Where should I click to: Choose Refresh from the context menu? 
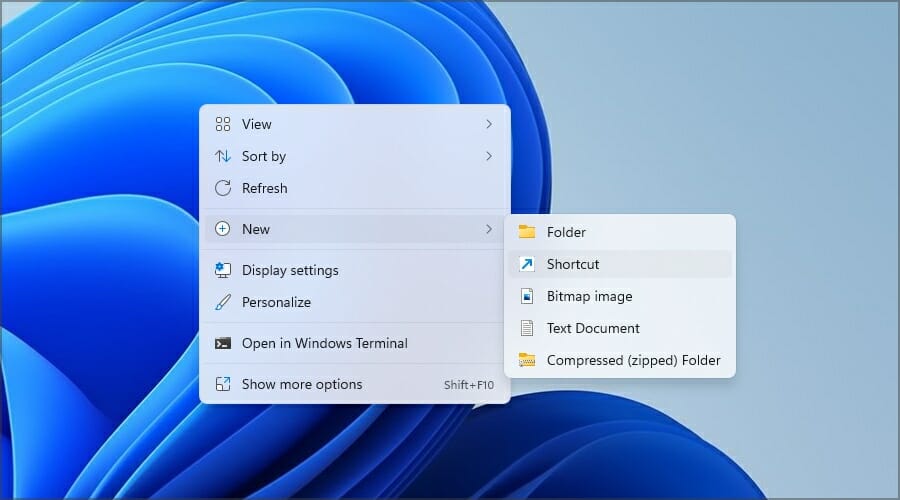coord(355,188)
